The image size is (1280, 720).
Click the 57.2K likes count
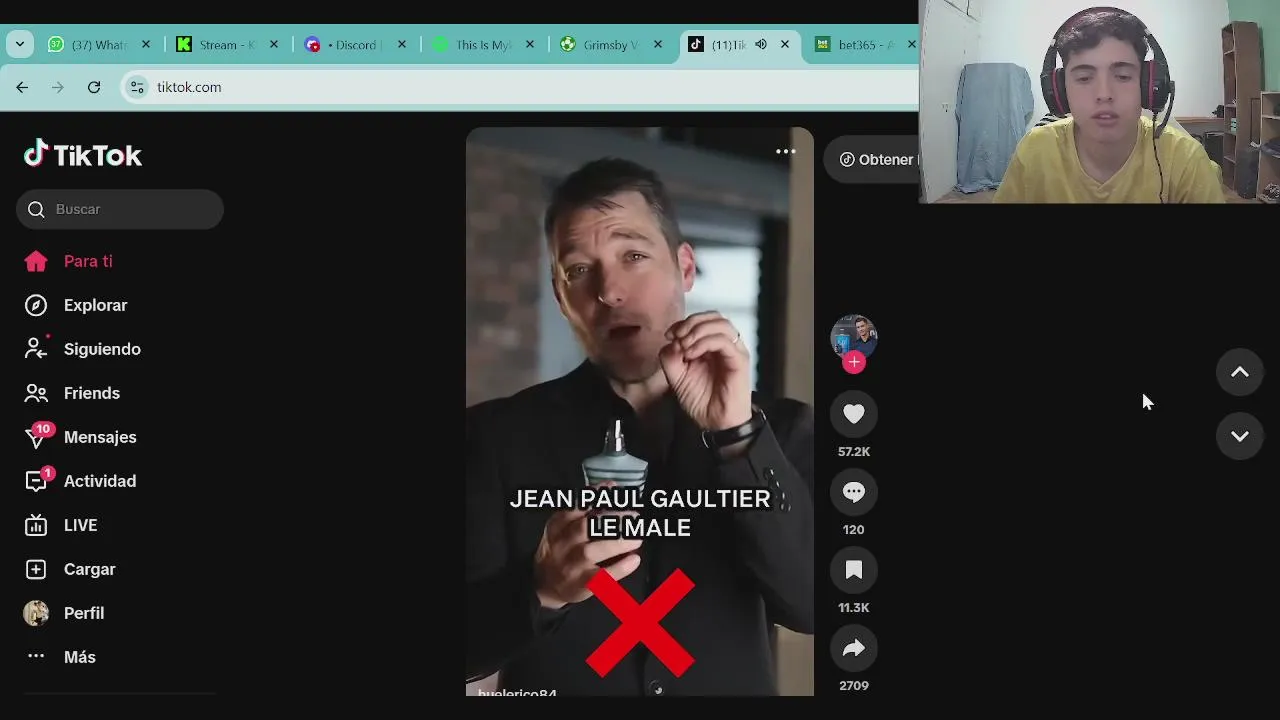[854, 452]
